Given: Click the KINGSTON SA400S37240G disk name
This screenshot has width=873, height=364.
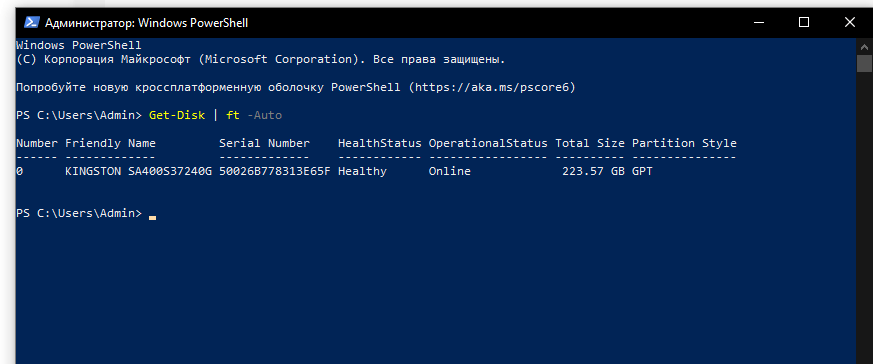Looking at the screenshot, I should (x=139, y=171).
